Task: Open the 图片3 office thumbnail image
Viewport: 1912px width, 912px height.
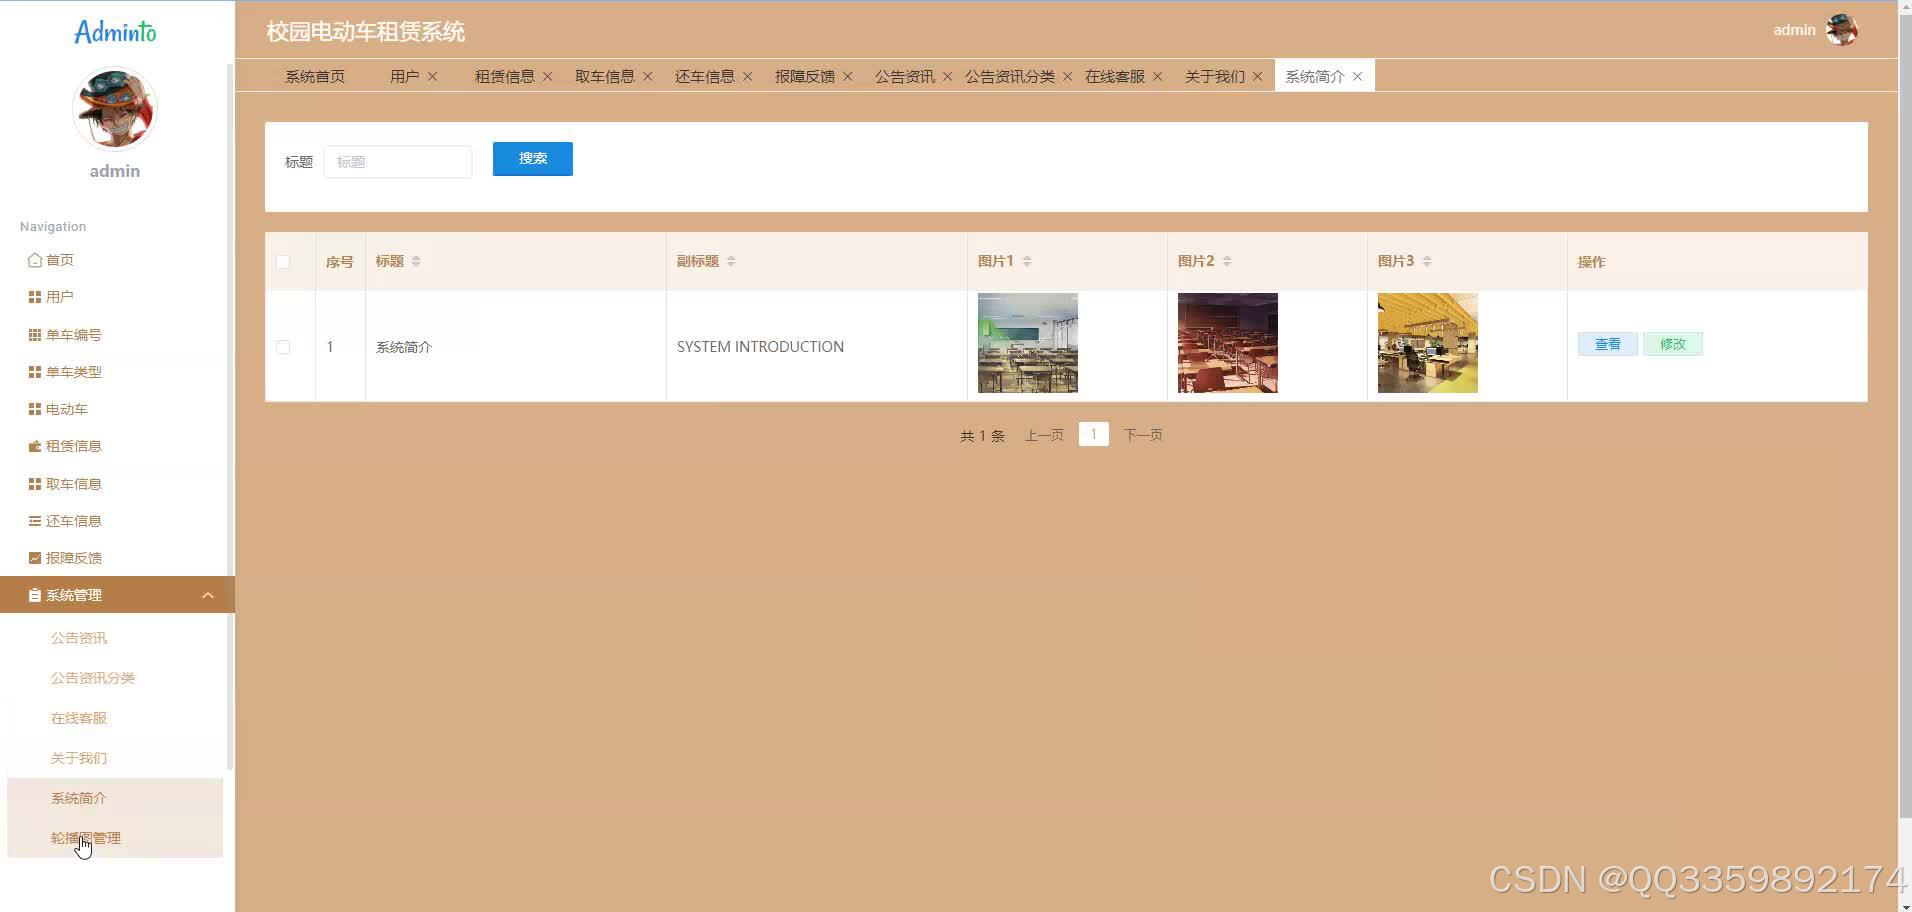Action: 1428,343
